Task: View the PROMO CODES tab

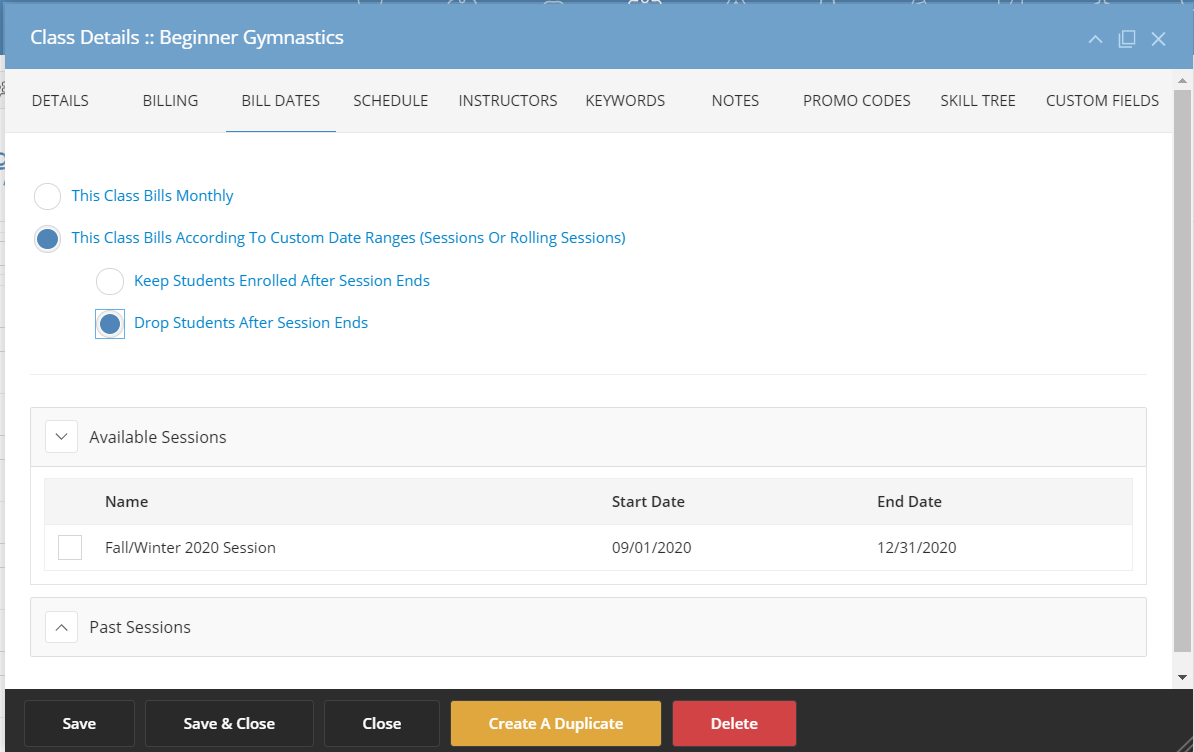Action: coord(857,100)
